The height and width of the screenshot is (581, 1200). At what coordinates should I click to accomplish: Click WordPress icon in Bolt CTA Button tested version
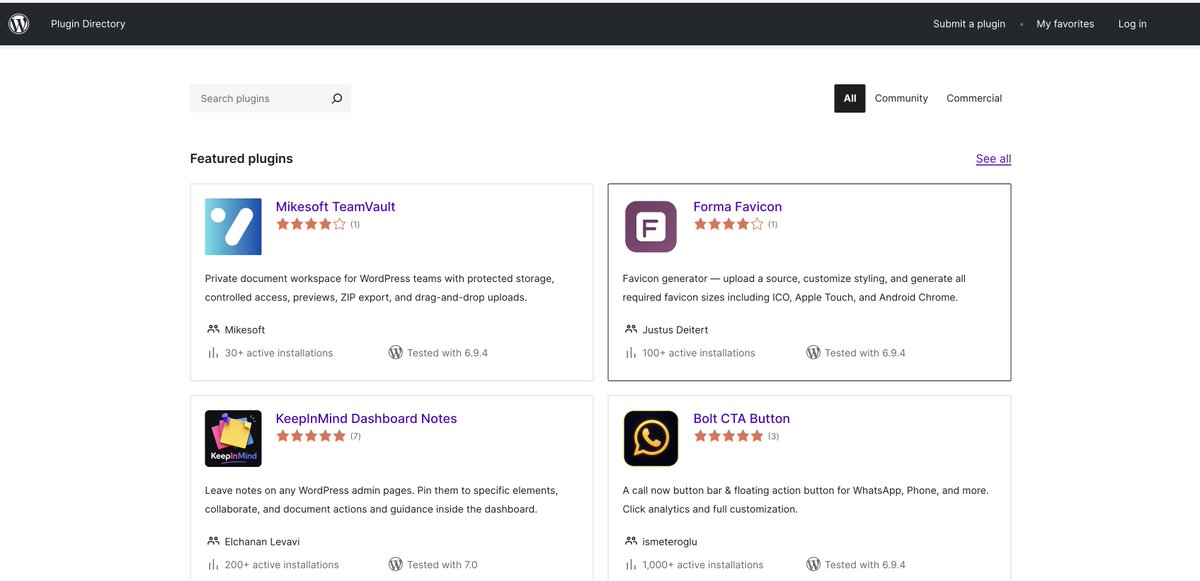(x=813, y=565)
